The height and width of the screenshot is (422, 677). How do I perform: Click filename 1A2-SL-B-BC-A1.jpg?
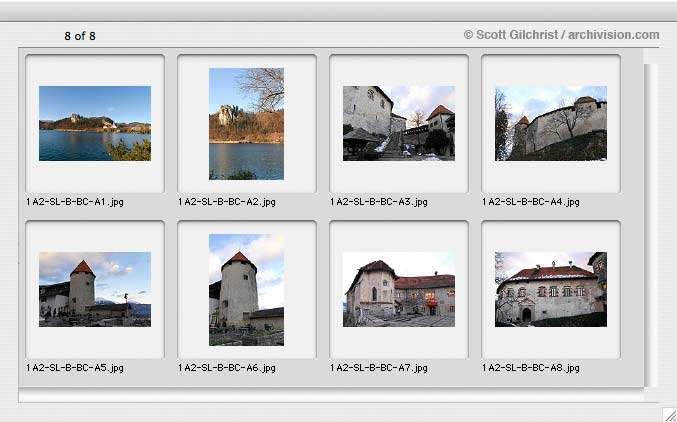point(75,202)
